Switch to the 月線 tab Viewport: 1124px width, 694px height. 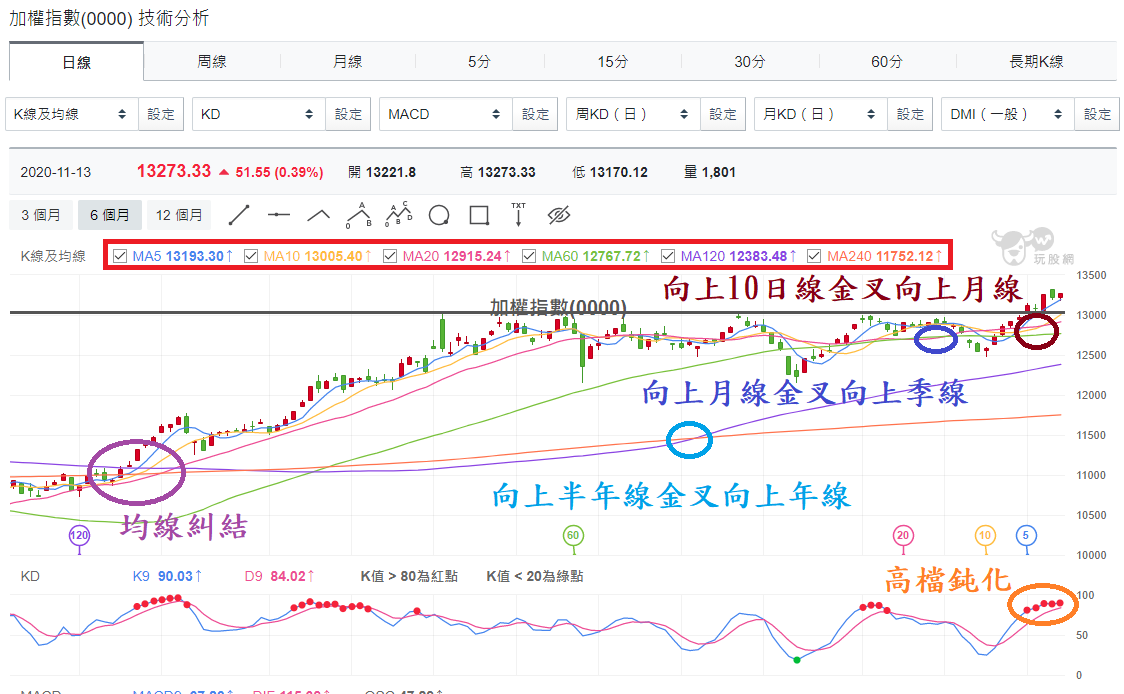pyautogui.click(x=348, y=62)
